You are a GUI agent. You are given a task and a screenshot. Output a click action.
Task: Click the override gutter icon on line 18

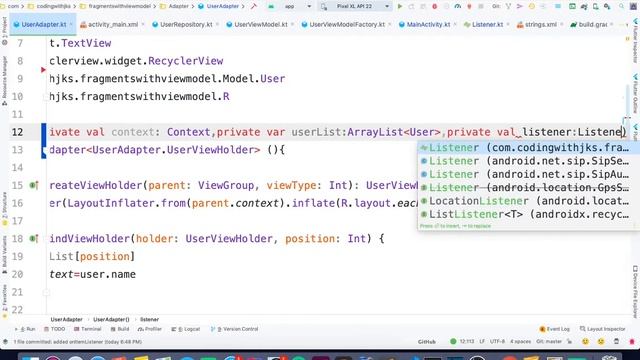point(34,238)
